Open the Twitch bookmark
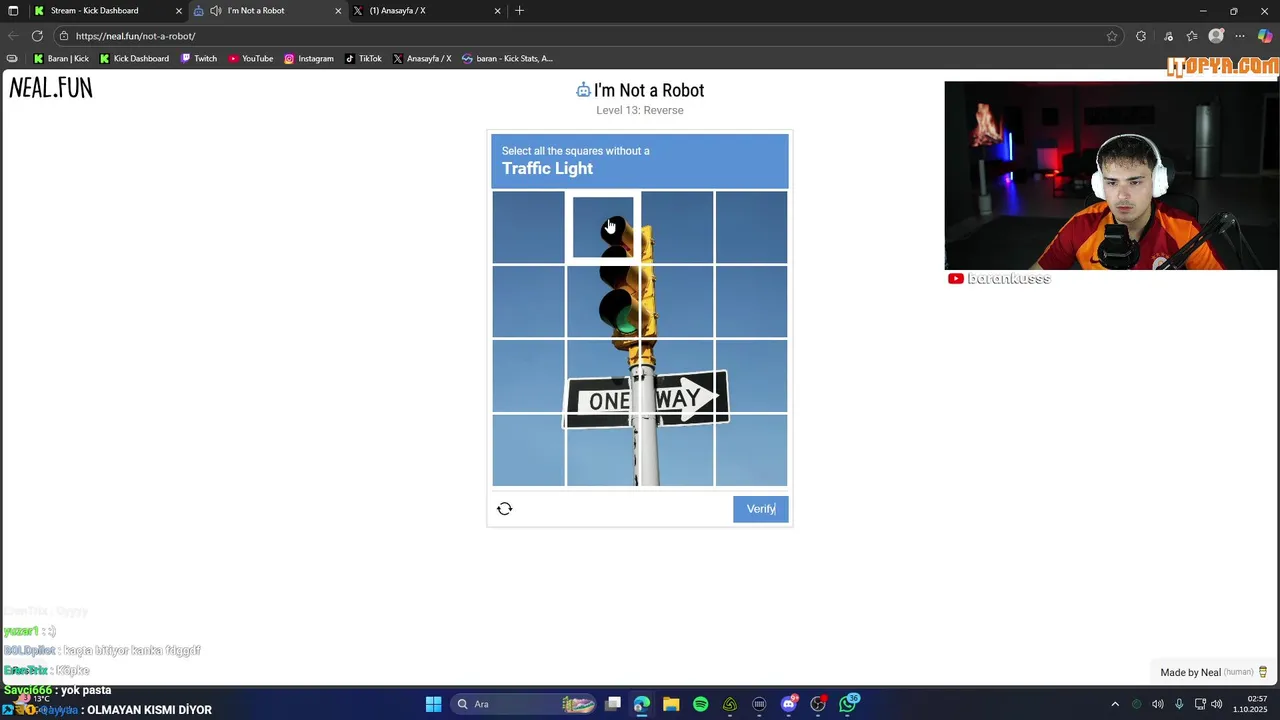1280x720 pixels. point(199,58)
